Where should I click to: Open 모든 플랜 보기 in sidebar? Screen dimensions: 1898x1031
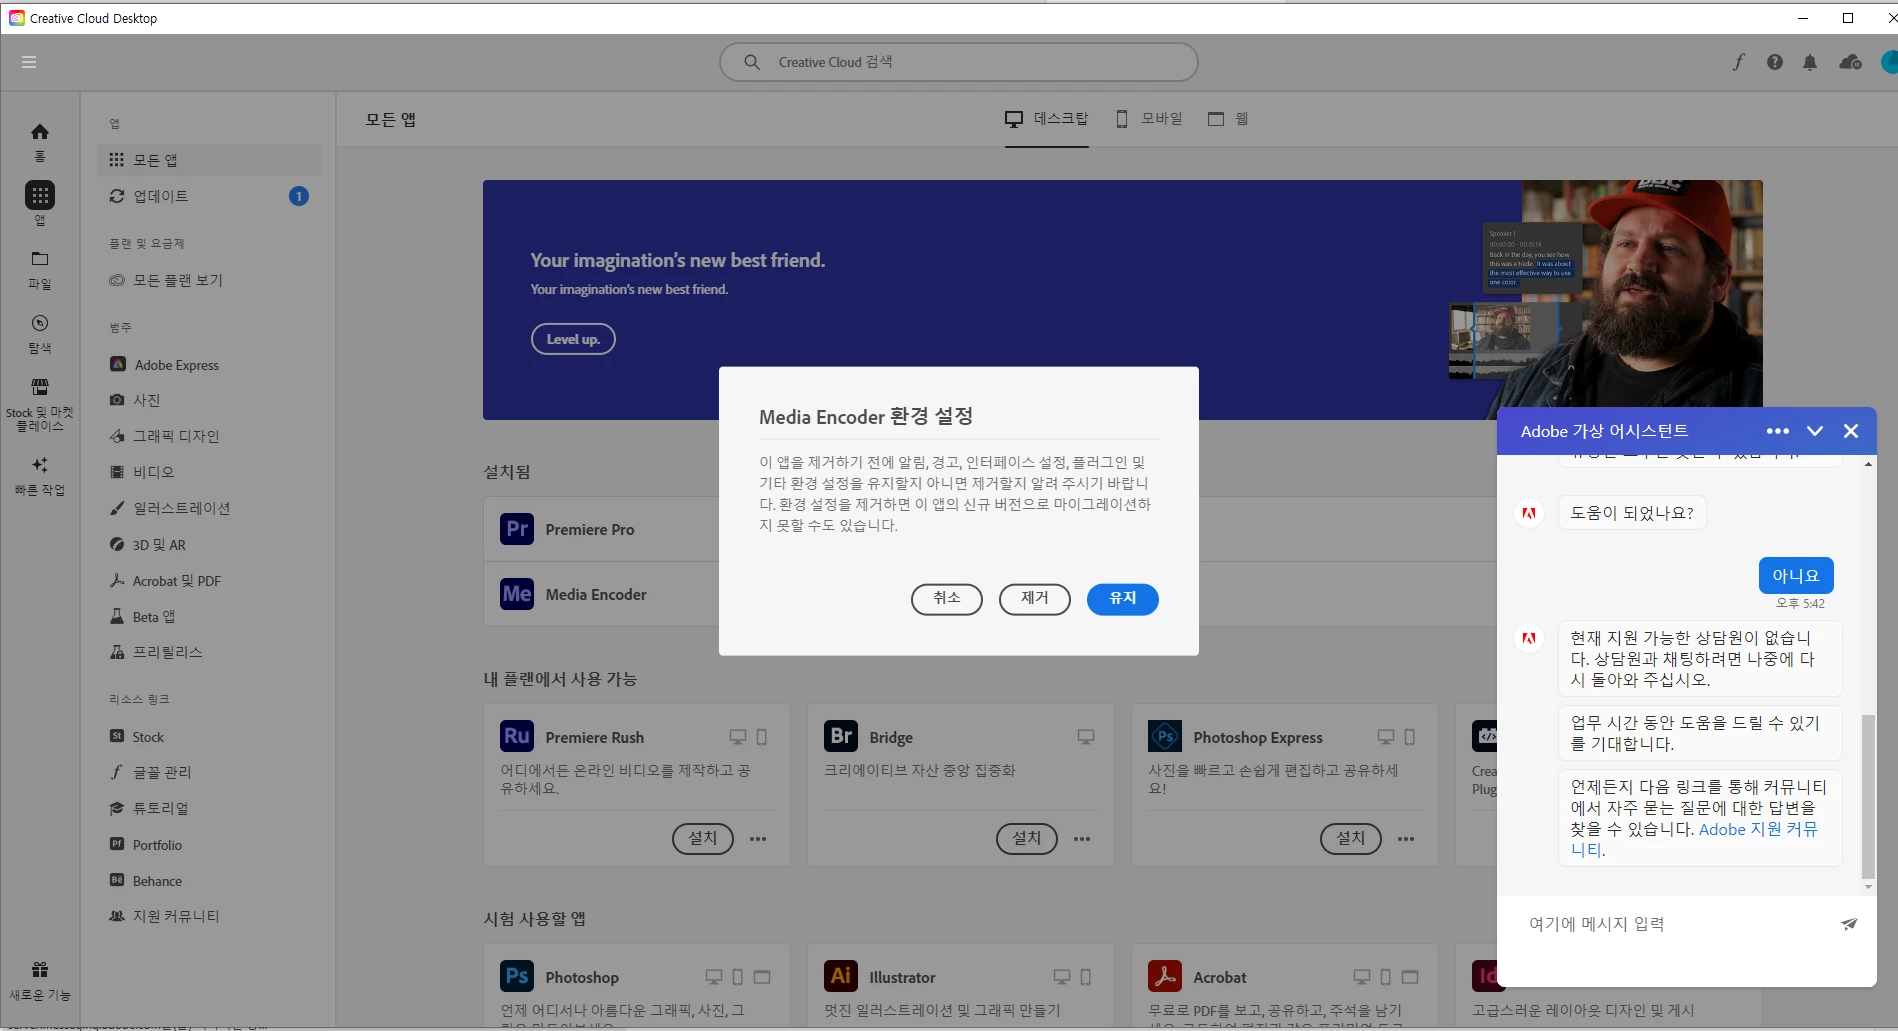(x=209, y=281)
